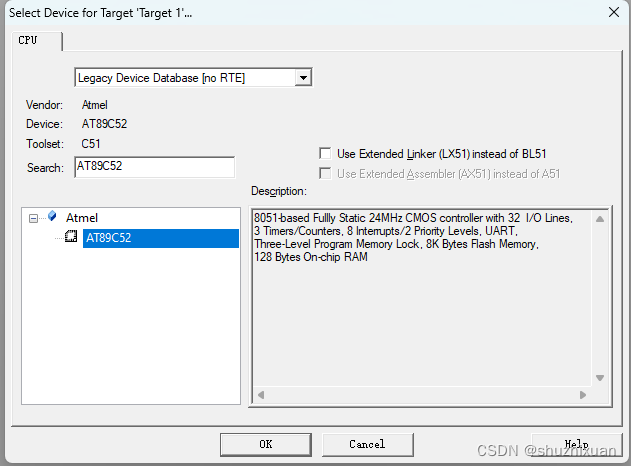The width and height of the screenshot is (631, 466).
Task: Confirm device selection with OK
Action: pyautogui.click(x=266, y=444)
